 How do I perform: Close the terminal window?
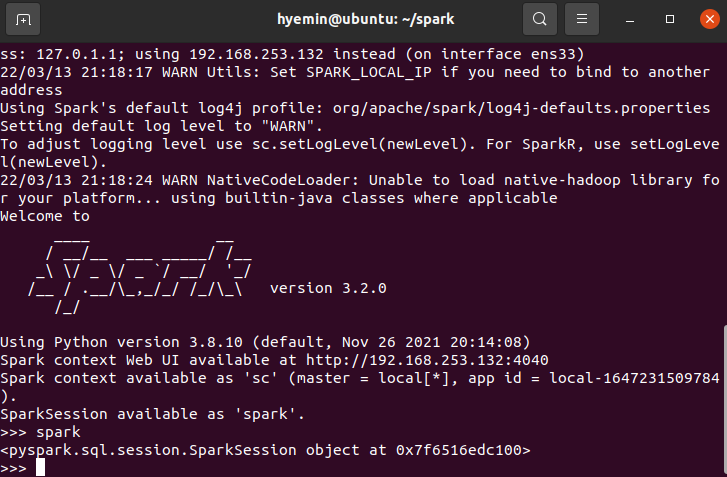coord(709,19)
